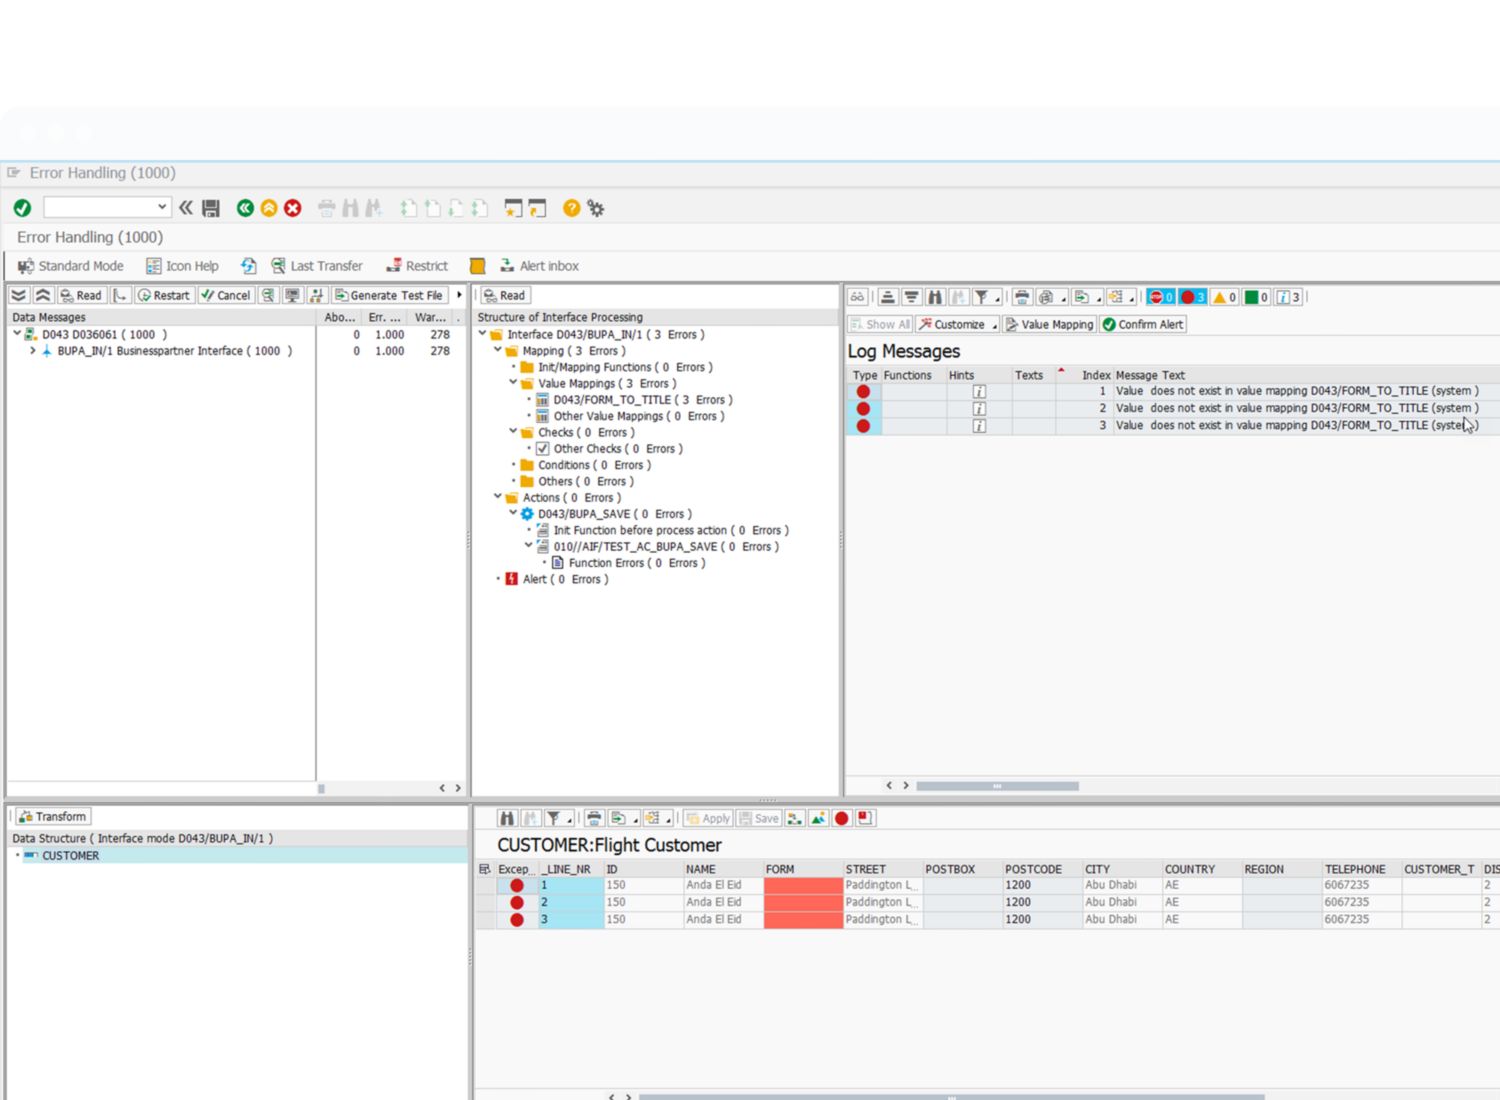Click the red error circle in customer toolbar
Viewport: 1500px width, 1100px height.
click(x=842, y=818)
